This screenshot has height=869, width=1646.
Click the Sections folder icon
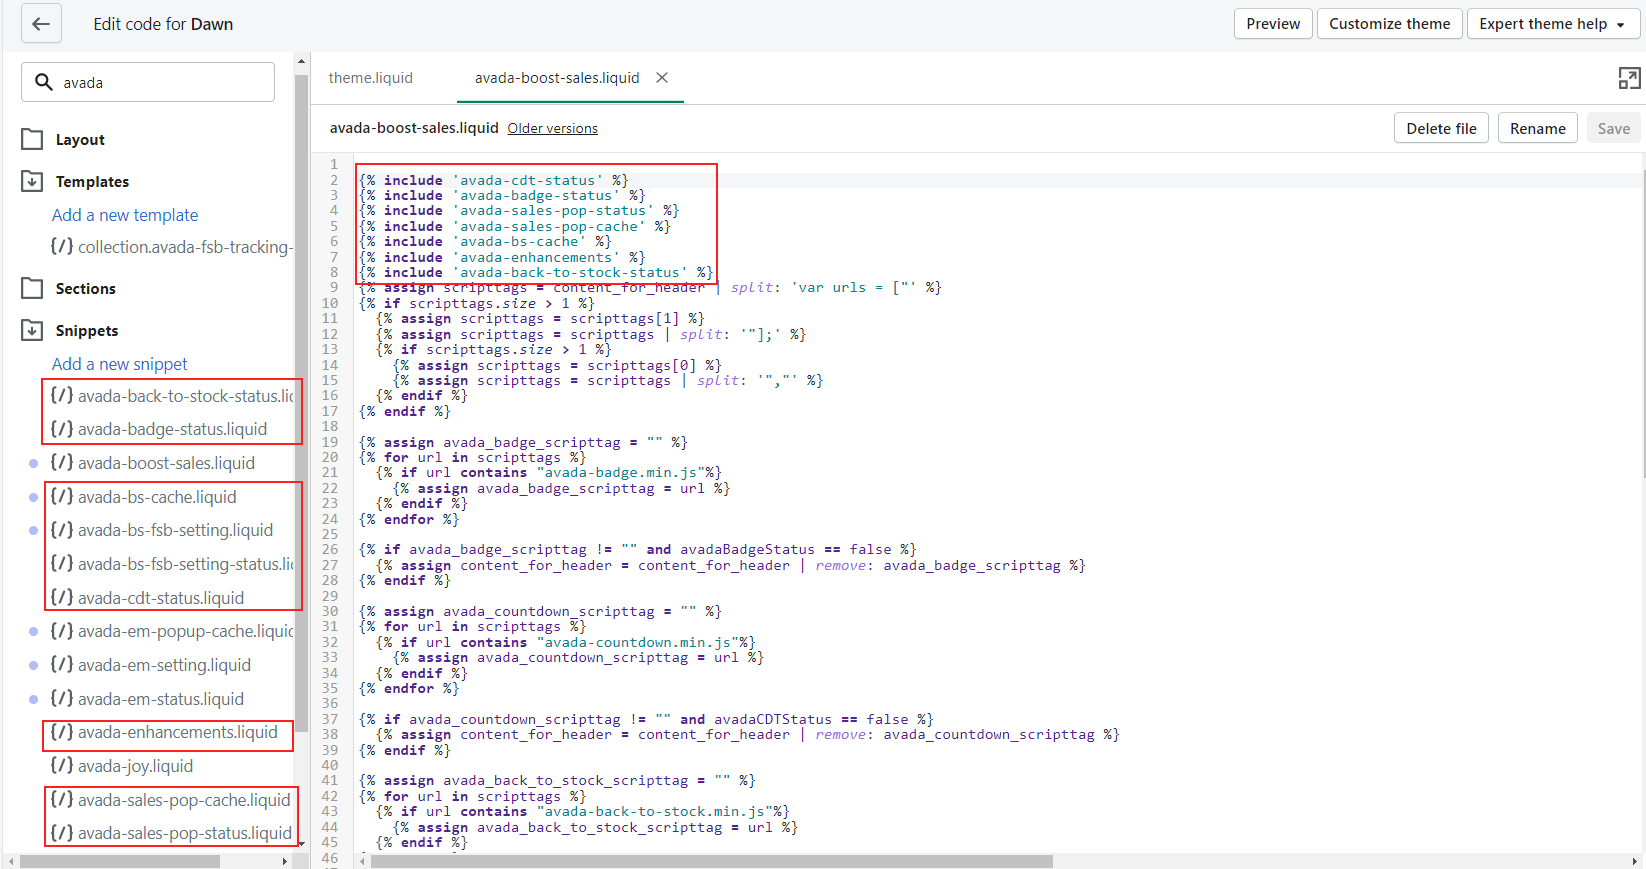tap(32, 288)
